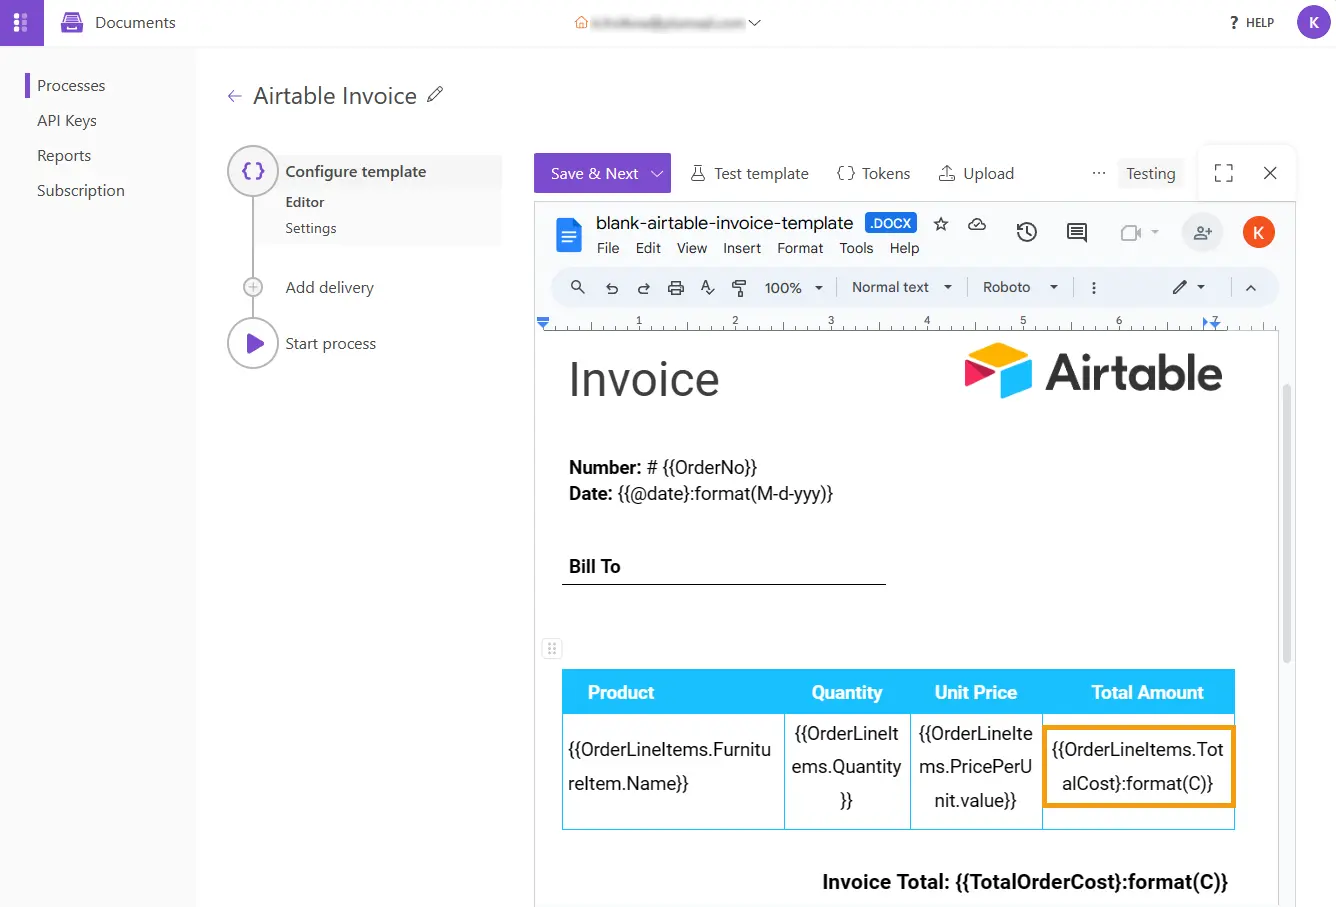Open the Insert menu
Image resolution: width=1336 pixels, height=907 pixels.
pyautogui.click(x=742, y=248)
